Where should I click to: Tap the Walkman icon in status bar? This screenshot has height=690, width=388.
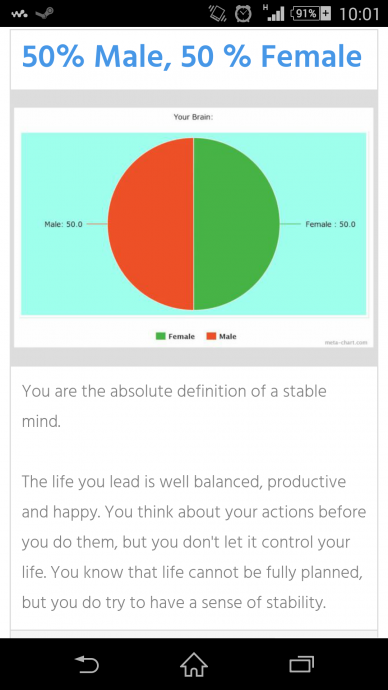(x=18, y=14)
